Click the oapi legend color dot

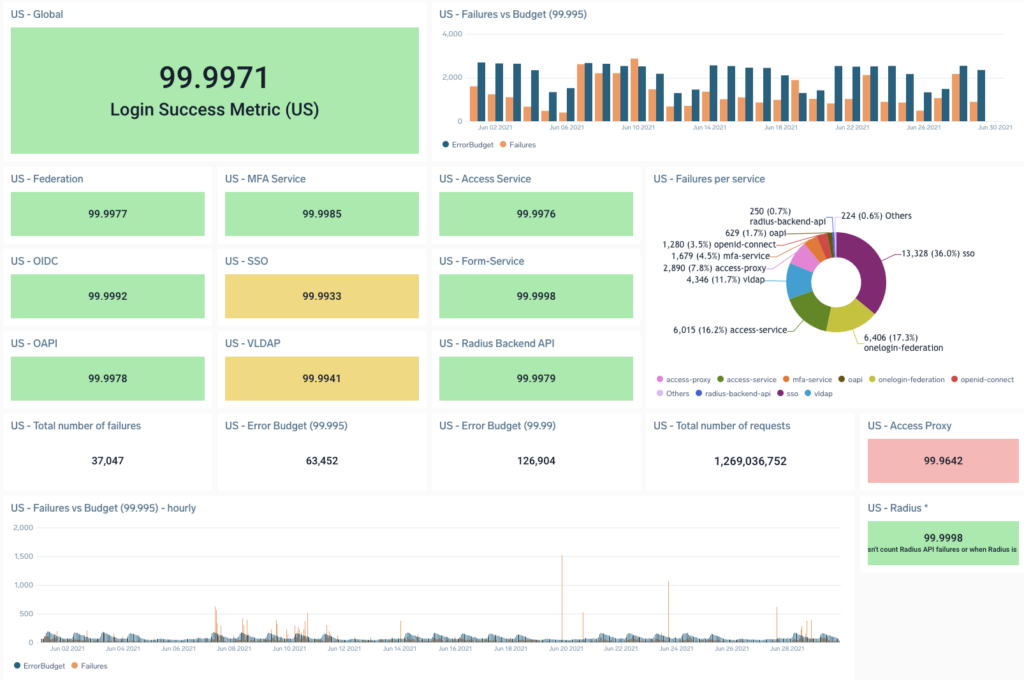(841, 379)
